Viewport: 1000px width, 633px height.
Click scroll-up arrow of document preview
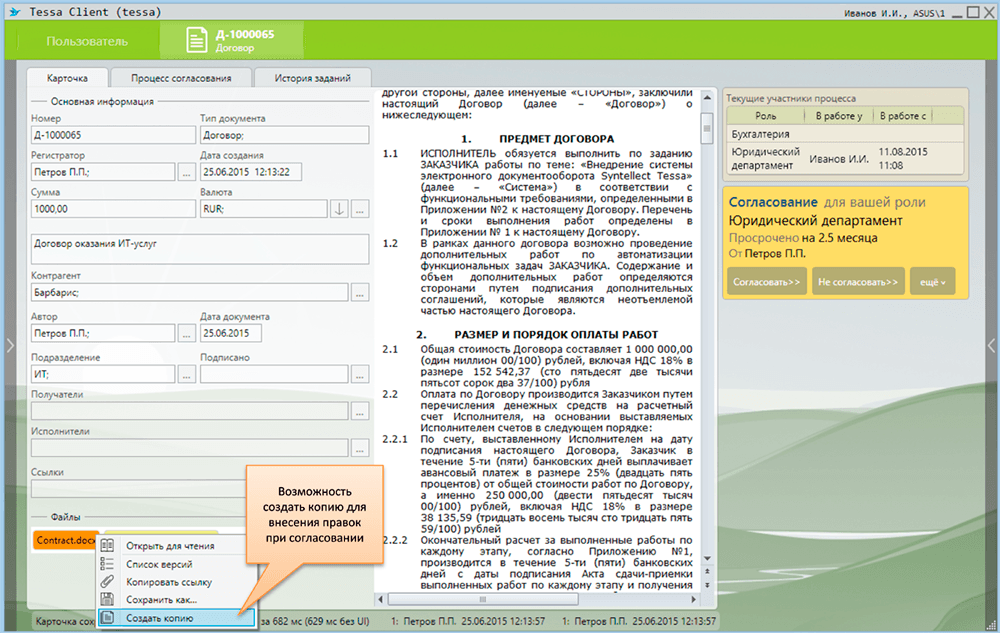tap(707, 98)
